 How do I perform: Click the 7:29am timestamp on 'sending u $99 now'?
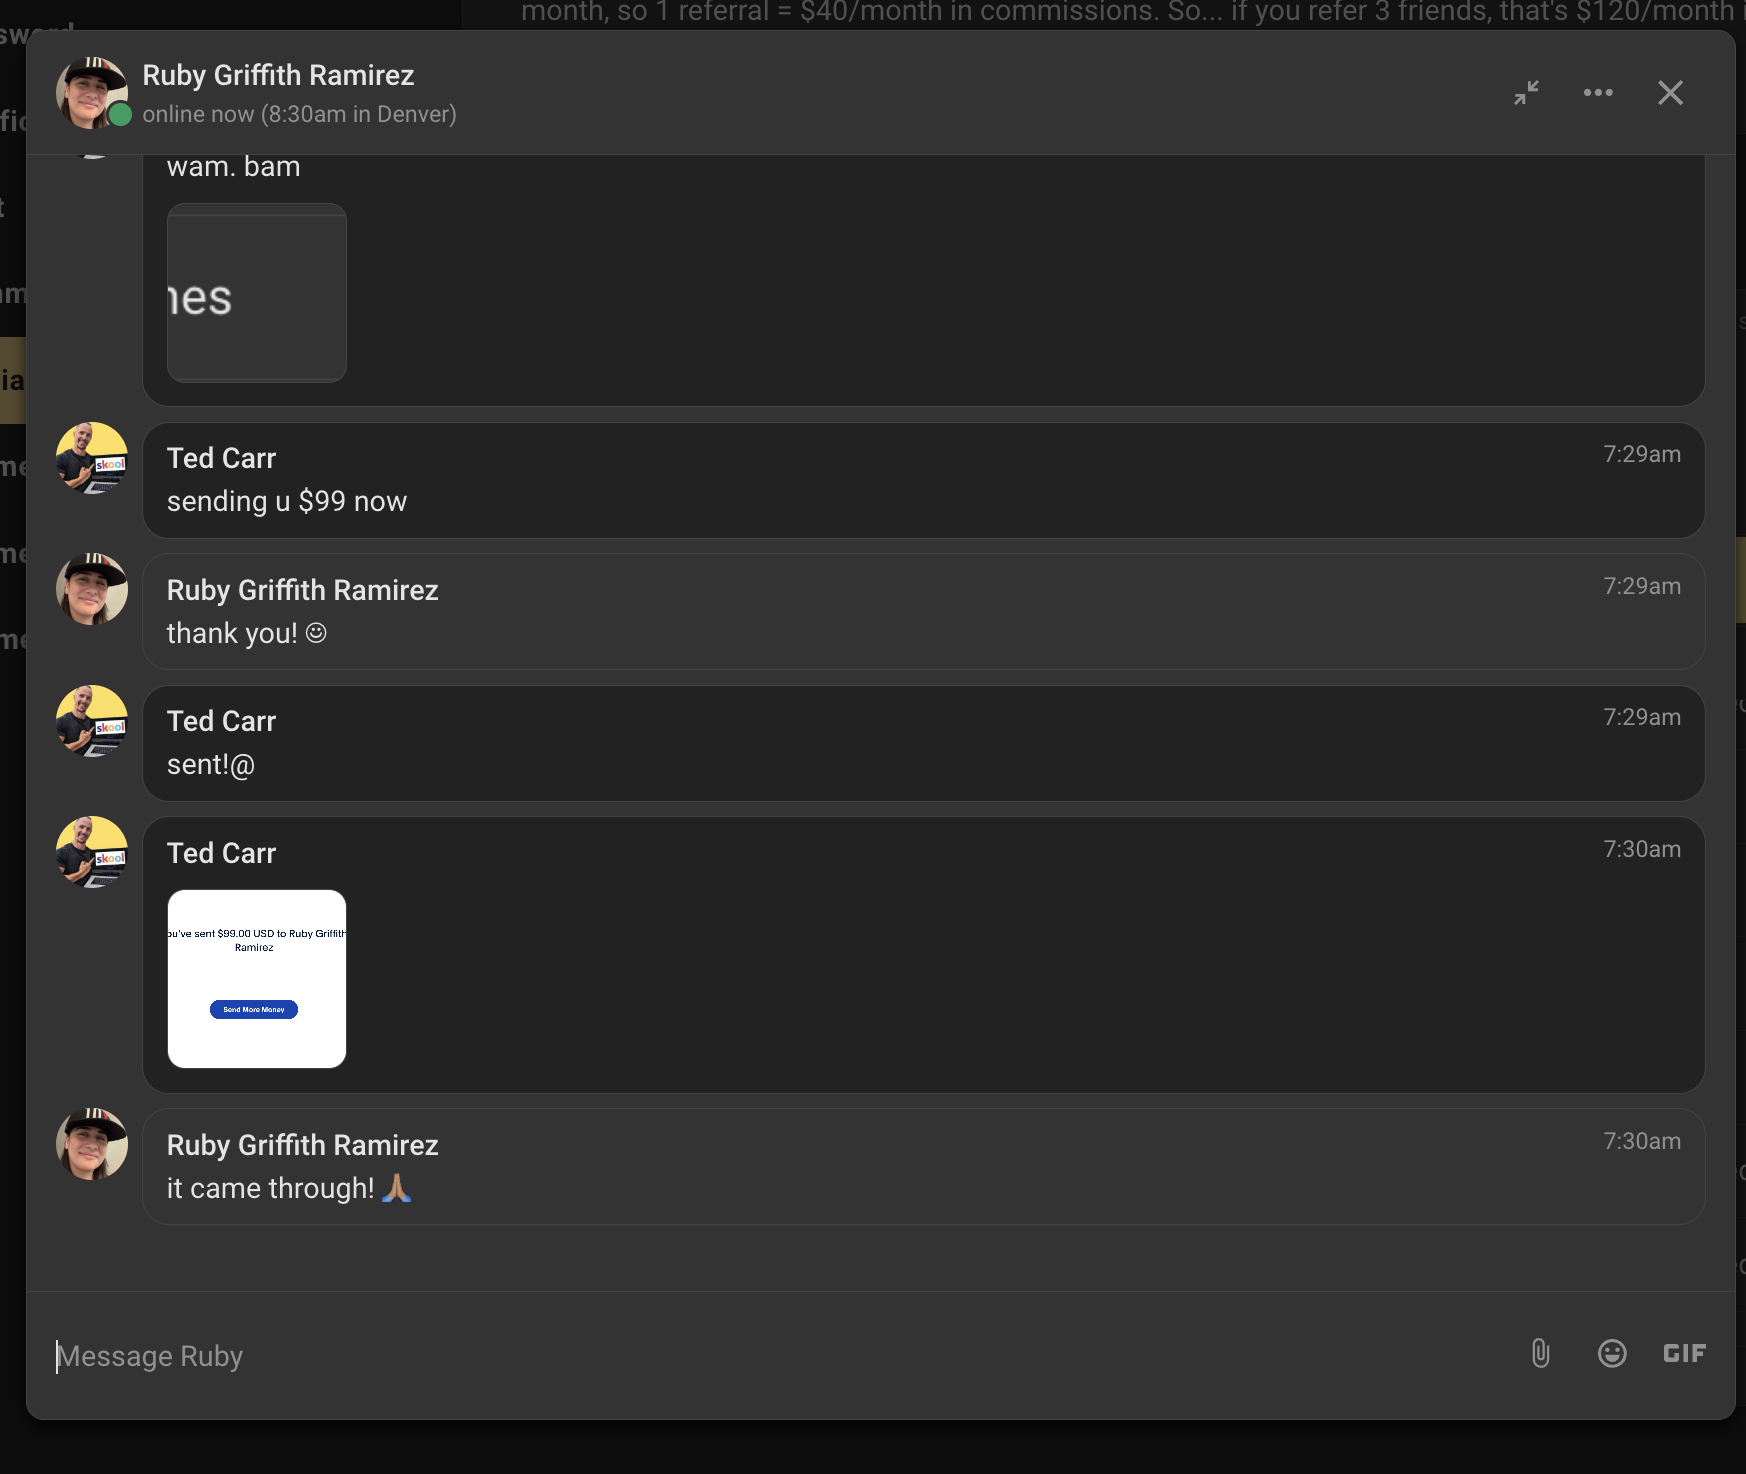[x=1642, y=454]
